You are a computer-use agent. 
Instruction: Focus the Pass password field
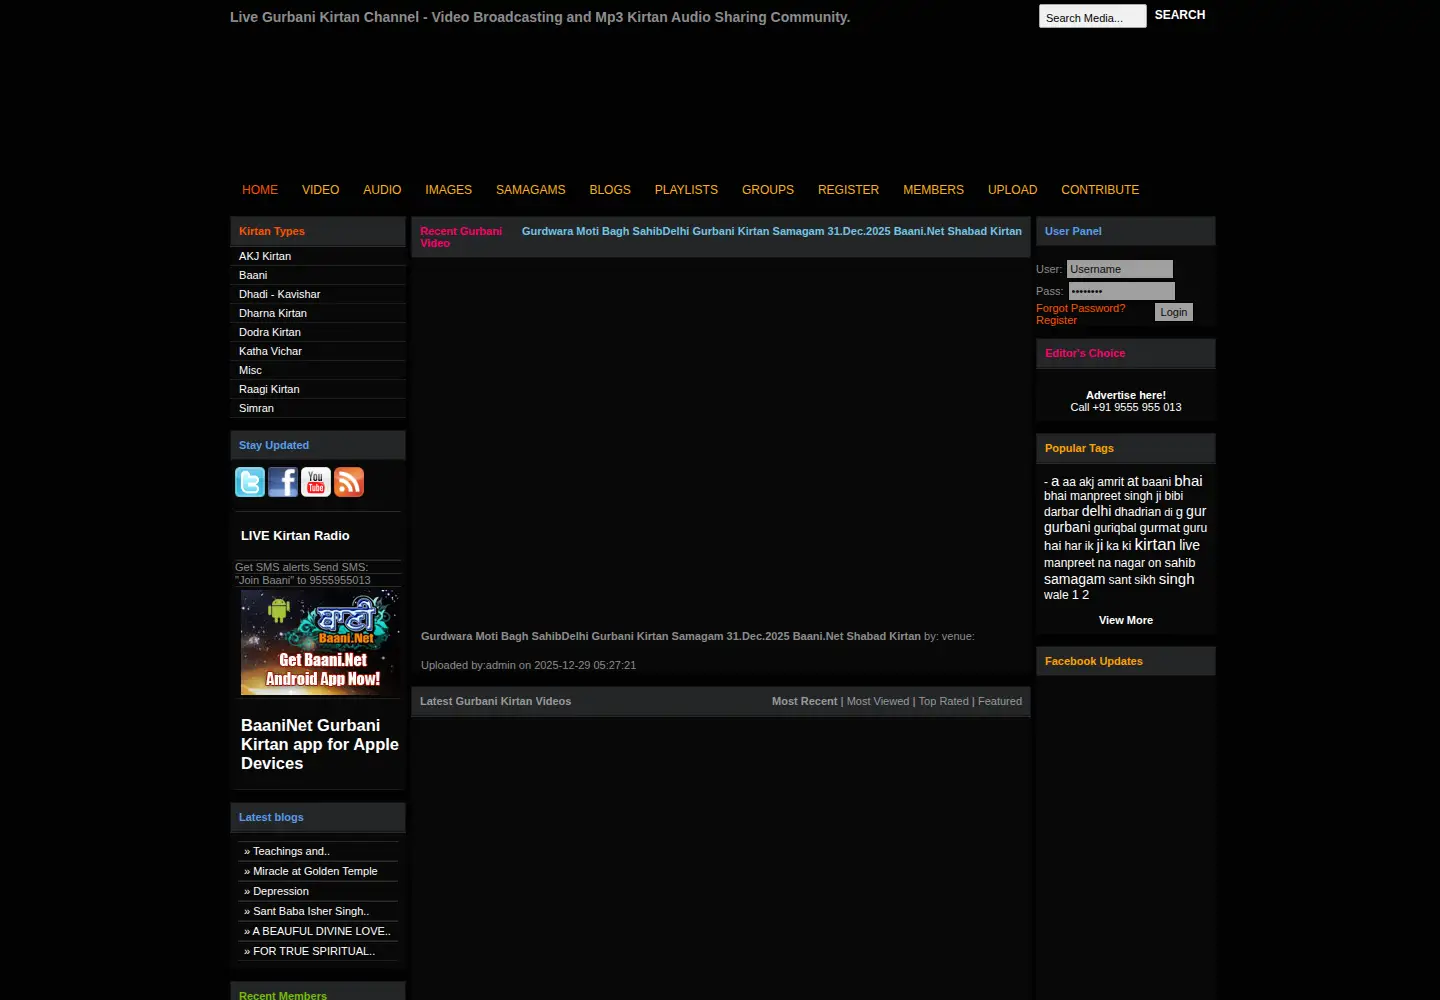(1122, 291)
